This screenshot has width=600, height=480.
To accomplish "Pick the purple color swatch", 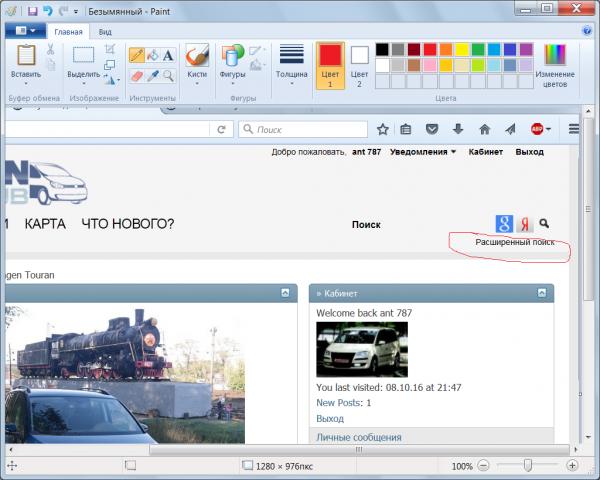I will click(526, 49).
